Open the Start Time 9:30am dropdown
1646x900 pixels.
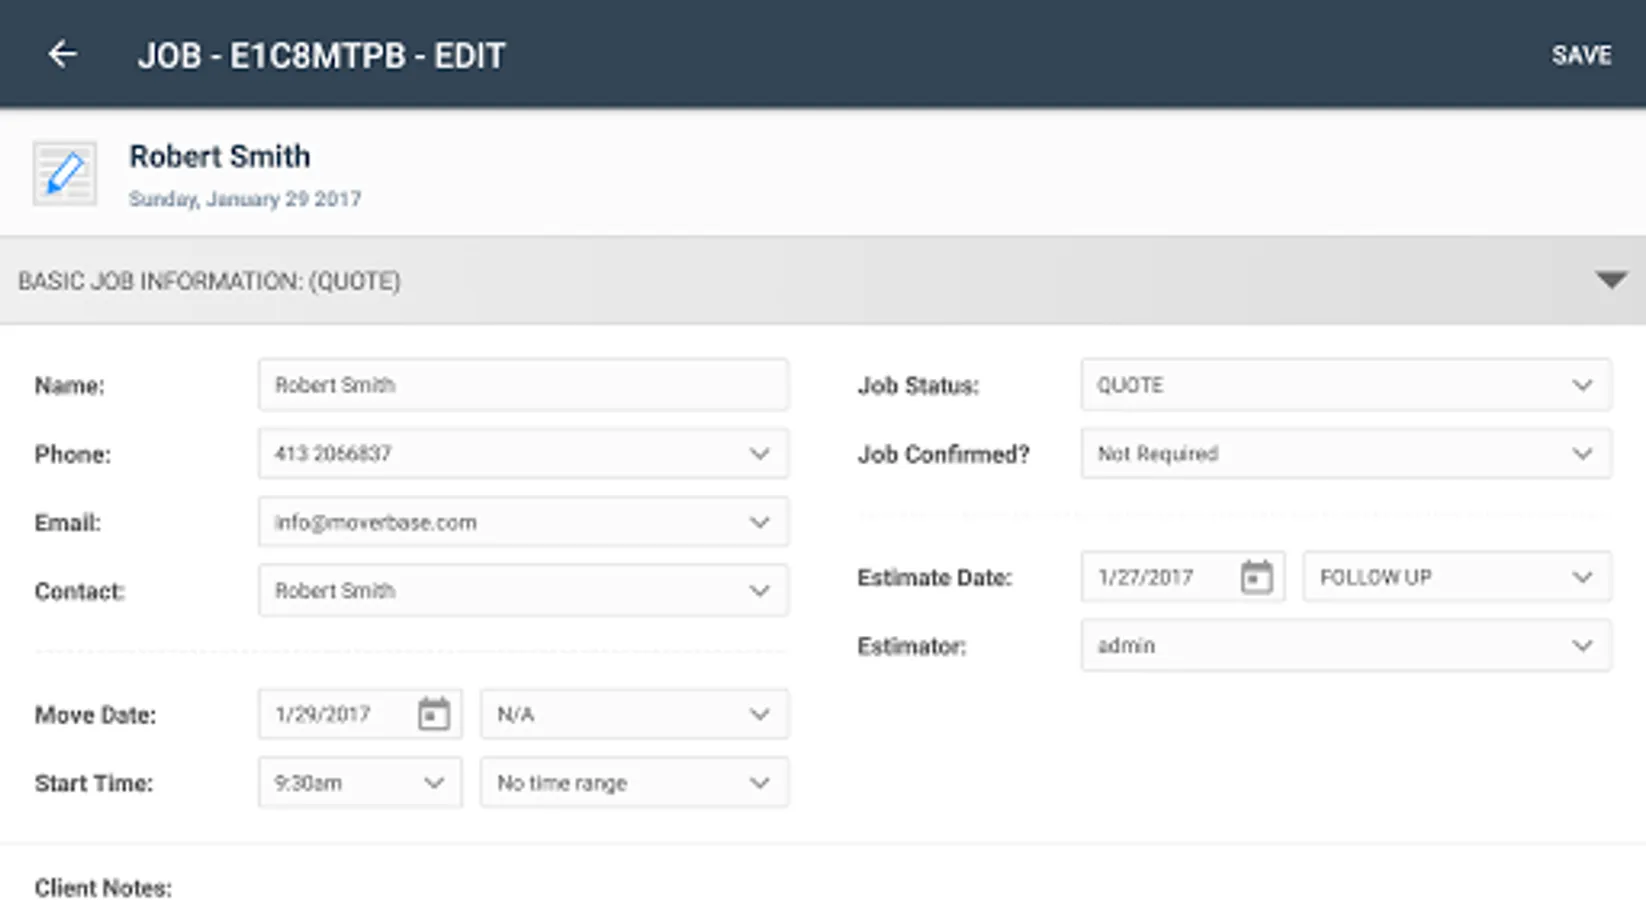[360, 783]
